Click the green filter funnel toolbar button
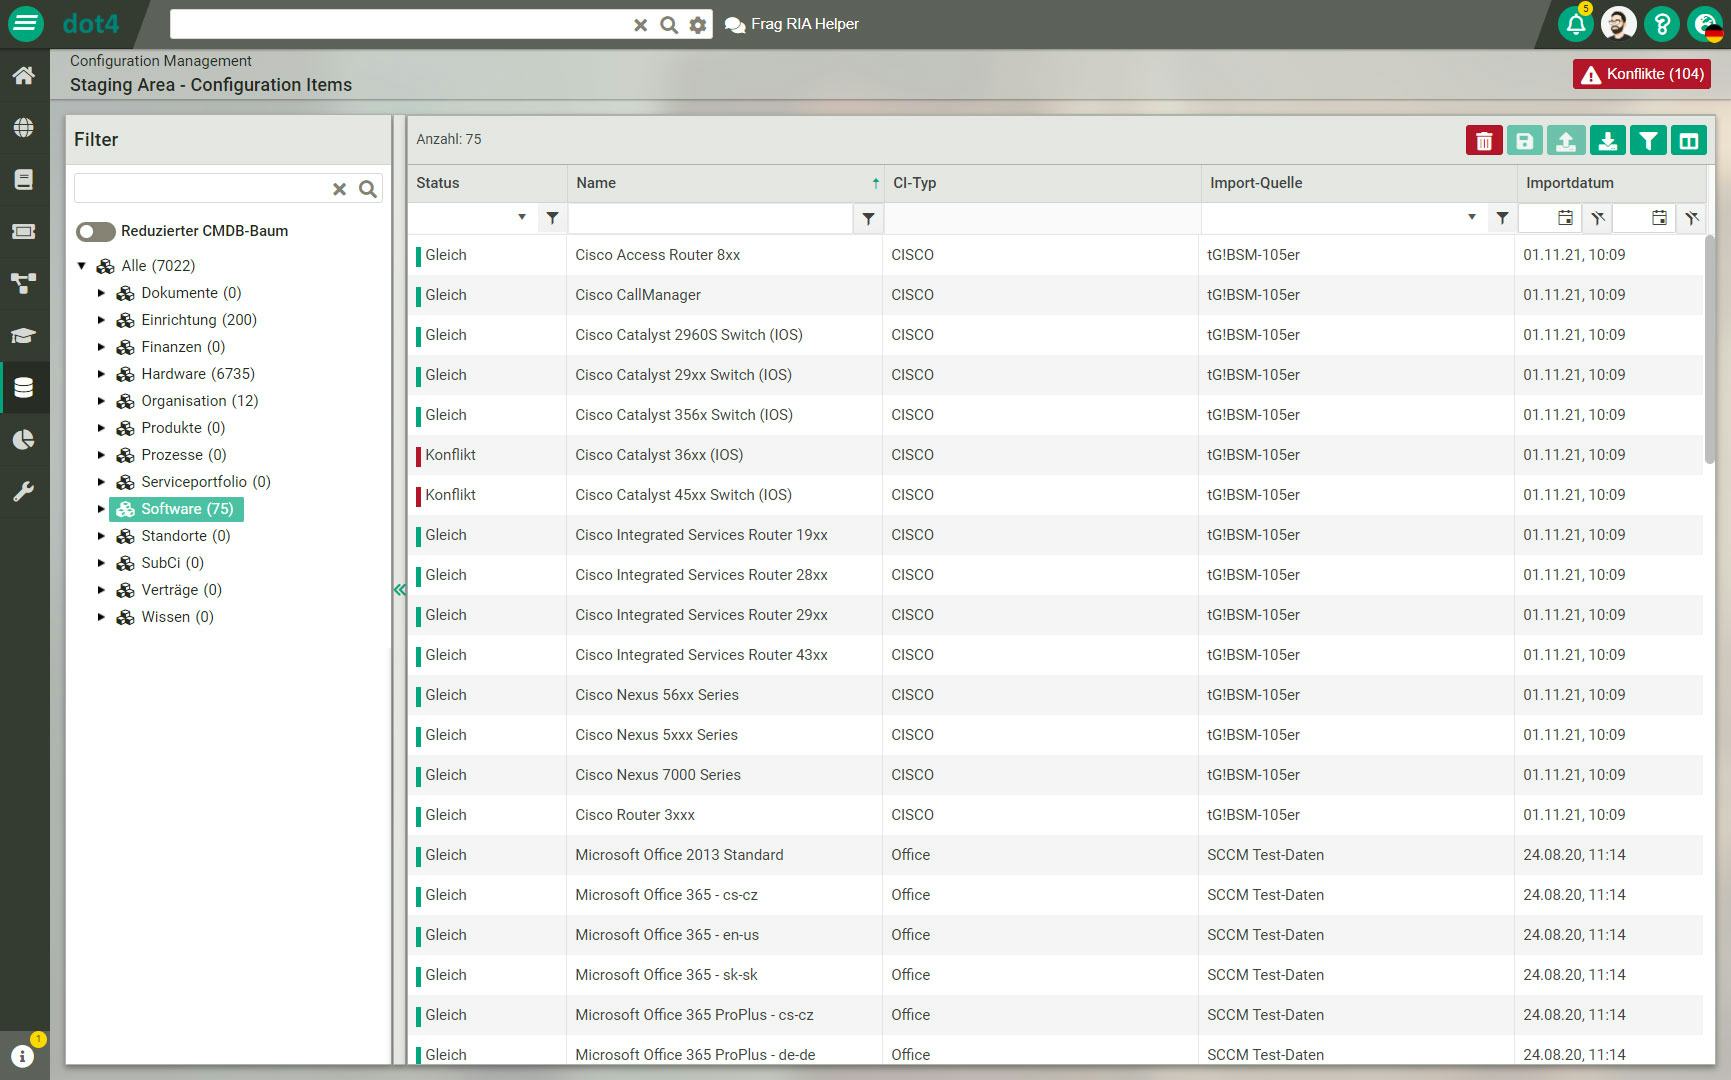Viewport: 1731px width, 1080px height. (1648, 141)
